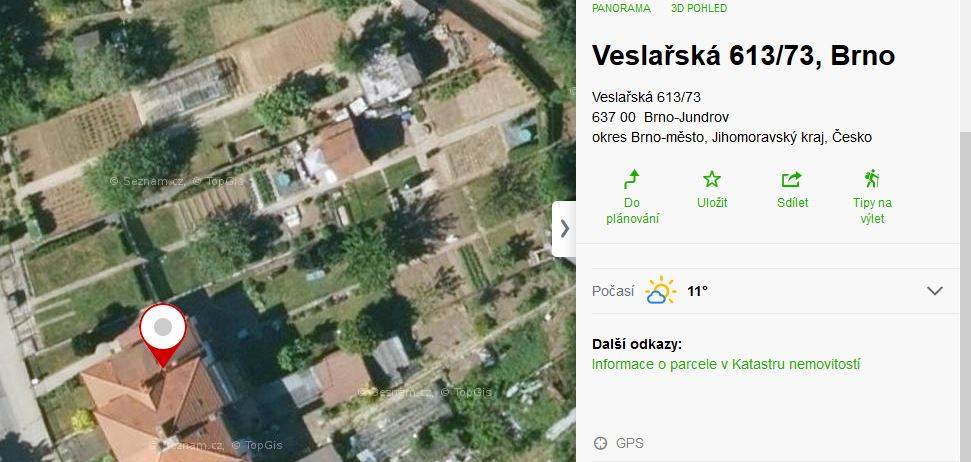Click the Do plánování text label
The image size is (971, 462).
632,211
